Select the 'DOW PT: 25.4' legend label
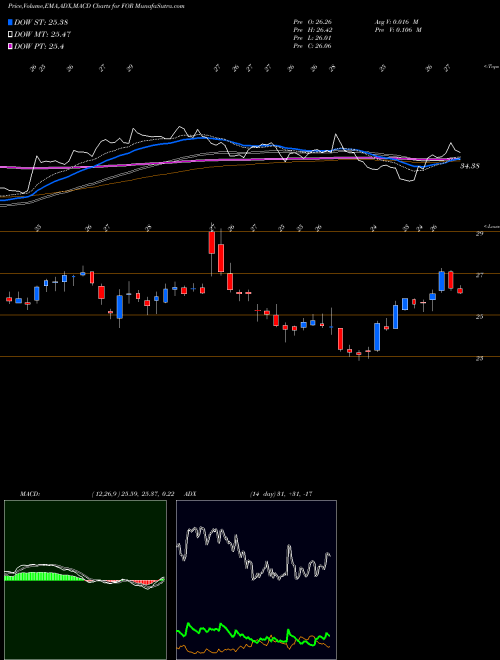Image resolution: width=500 pixels, height=660 pixels. click(x=39, y=47)
